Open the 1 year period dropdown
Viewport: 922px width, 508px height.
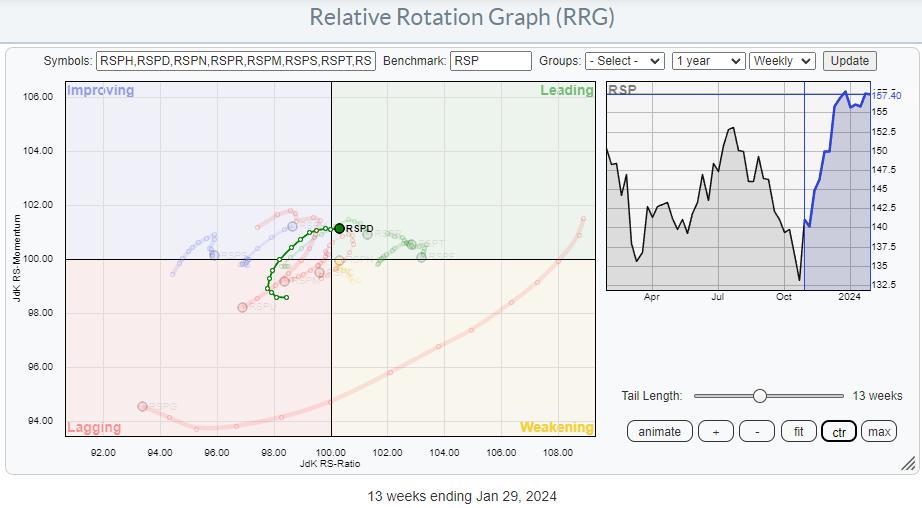point(708,61)
